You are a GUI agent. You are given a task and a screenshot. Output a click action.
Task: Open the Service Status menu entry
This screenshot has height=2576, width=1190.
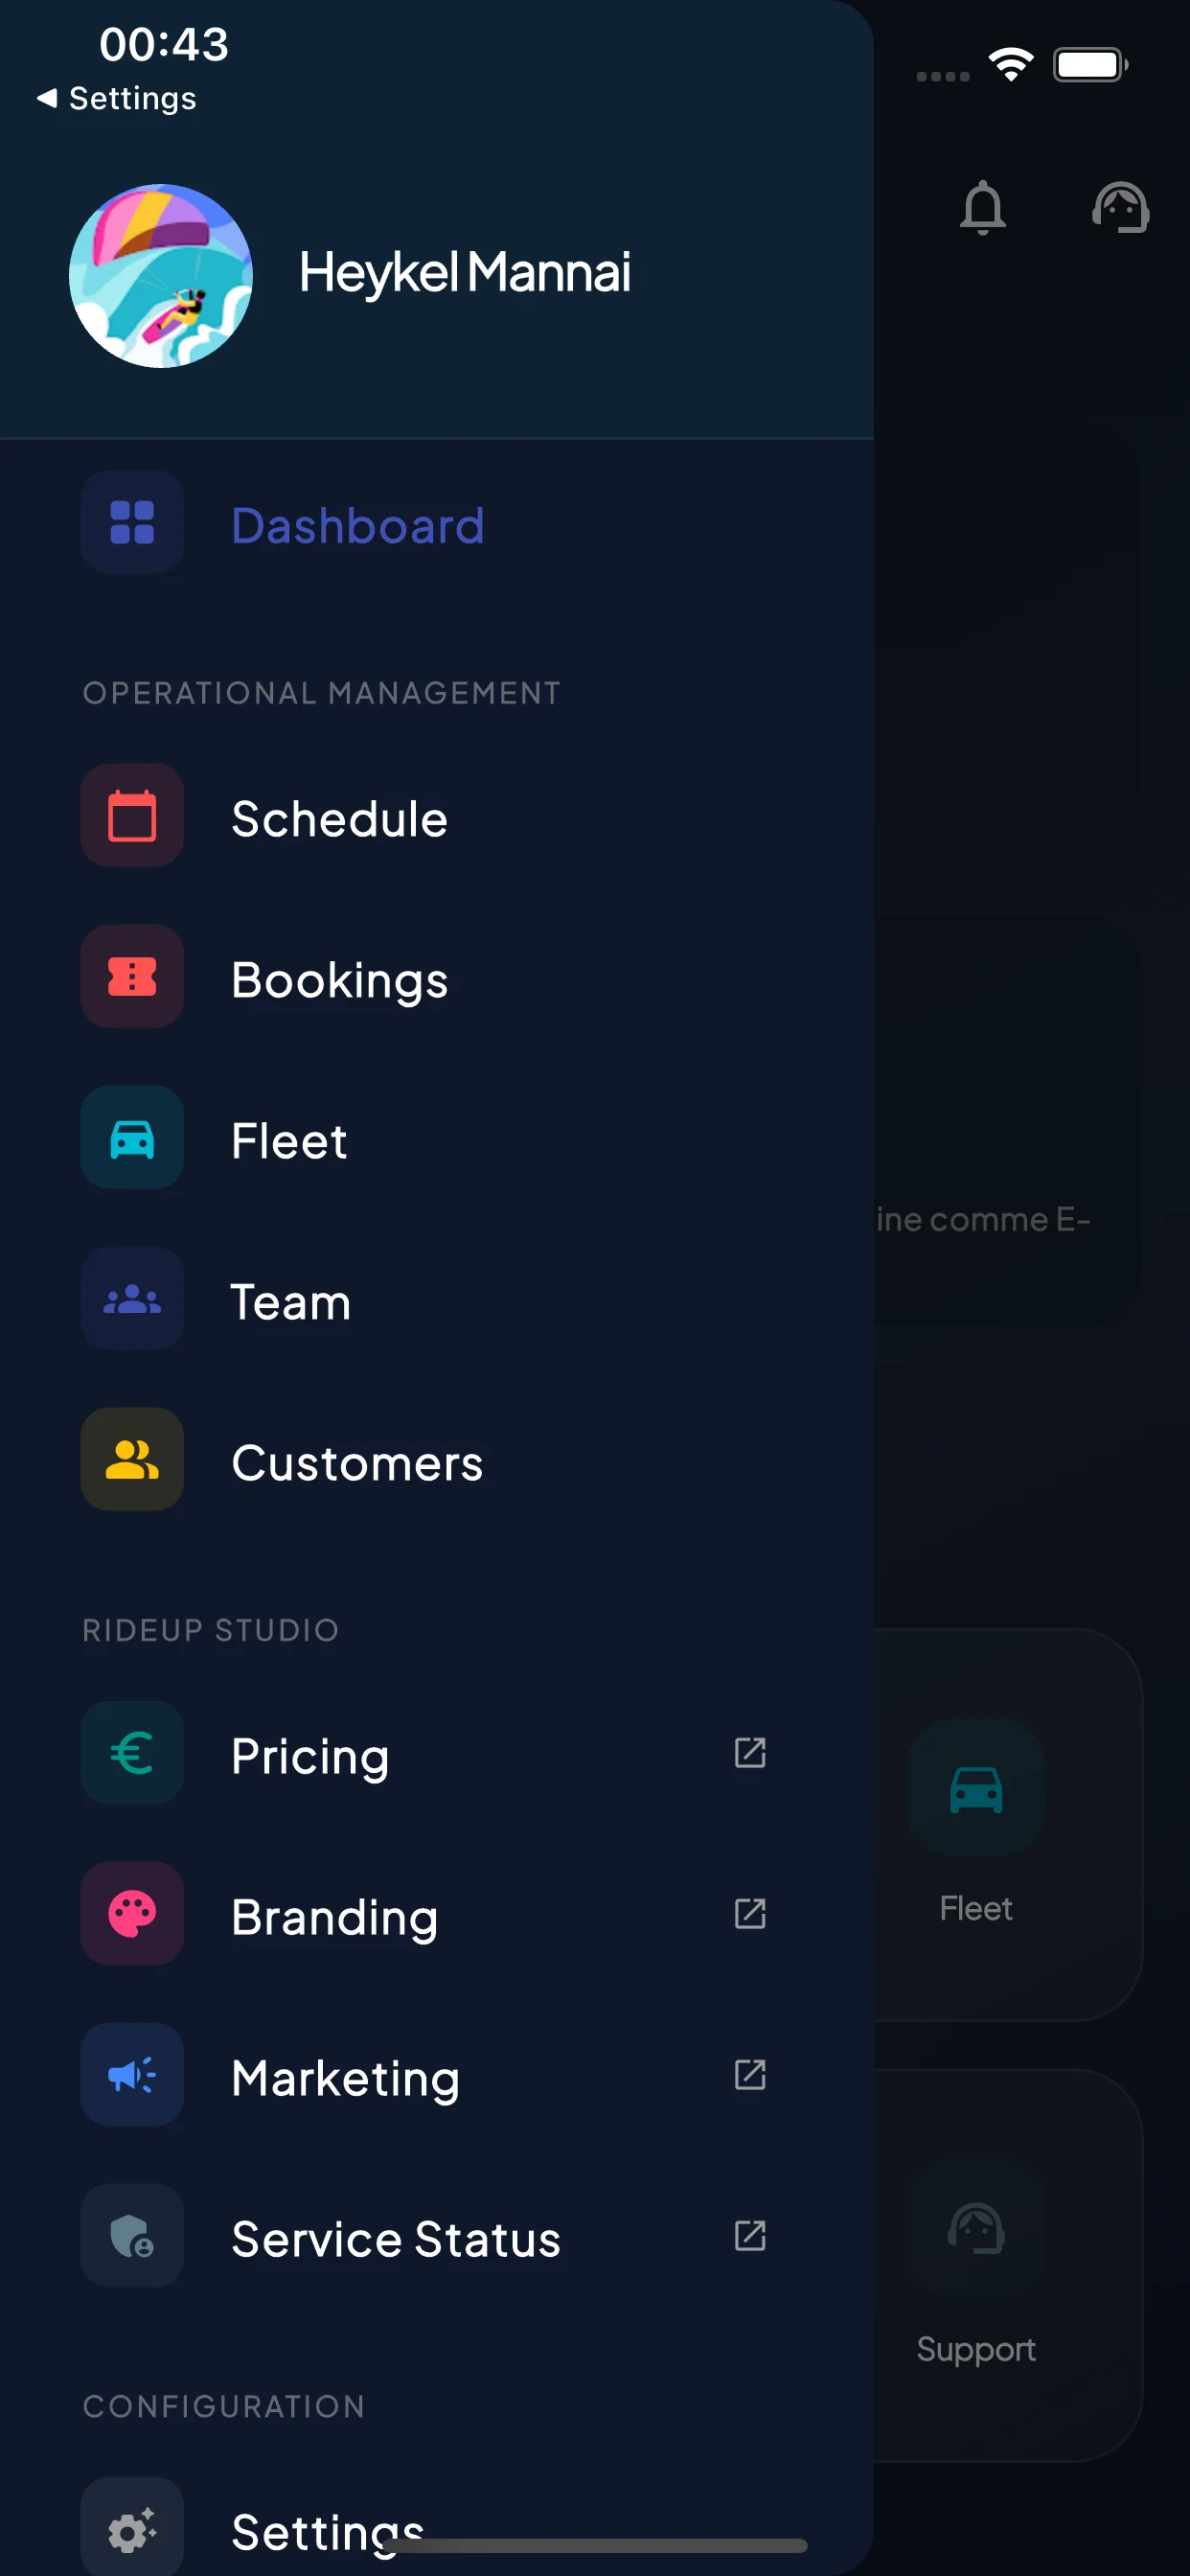(x=396, y=2238)
